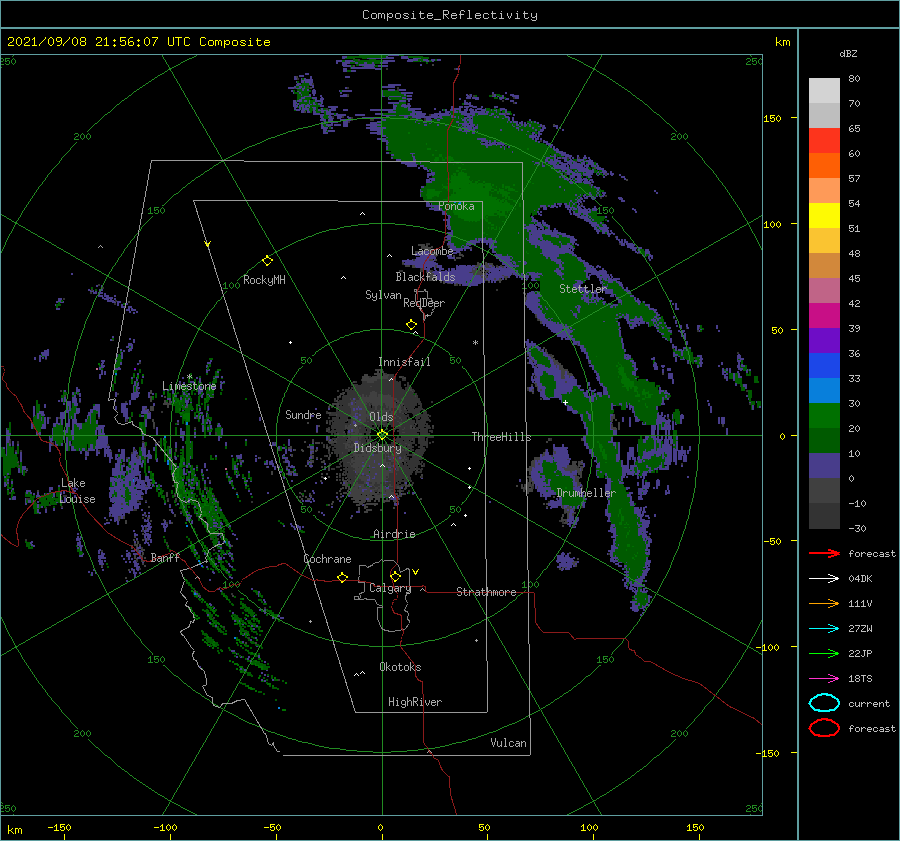Click the Calgary label
Screen dimensions: 900x841
(390, 588)
